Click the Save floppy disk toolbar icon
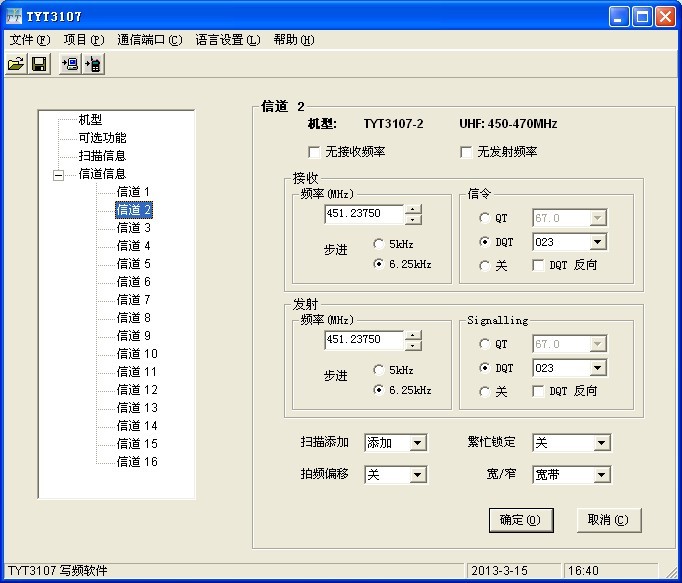 [39, 64]
